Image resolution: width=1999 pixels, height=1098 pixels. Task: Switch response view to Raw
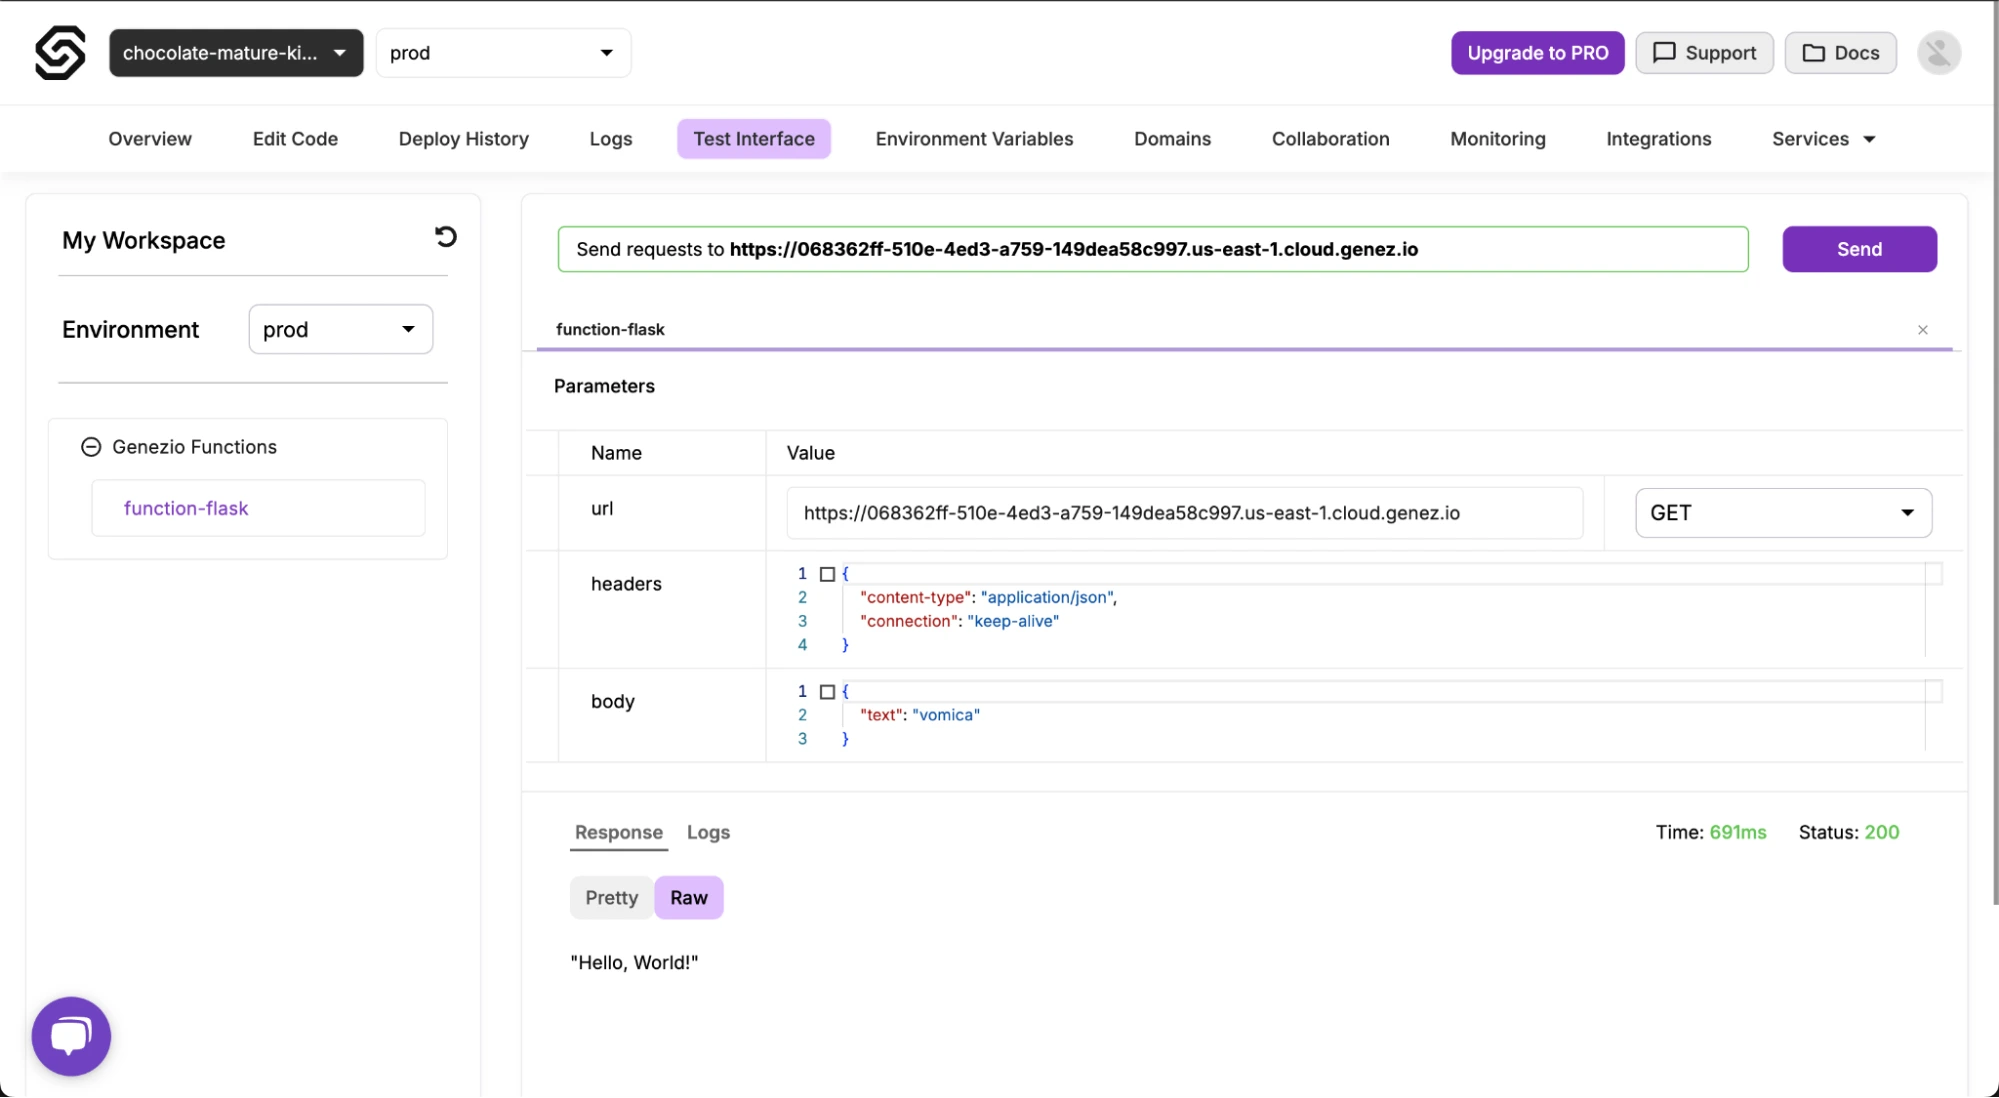688,898
